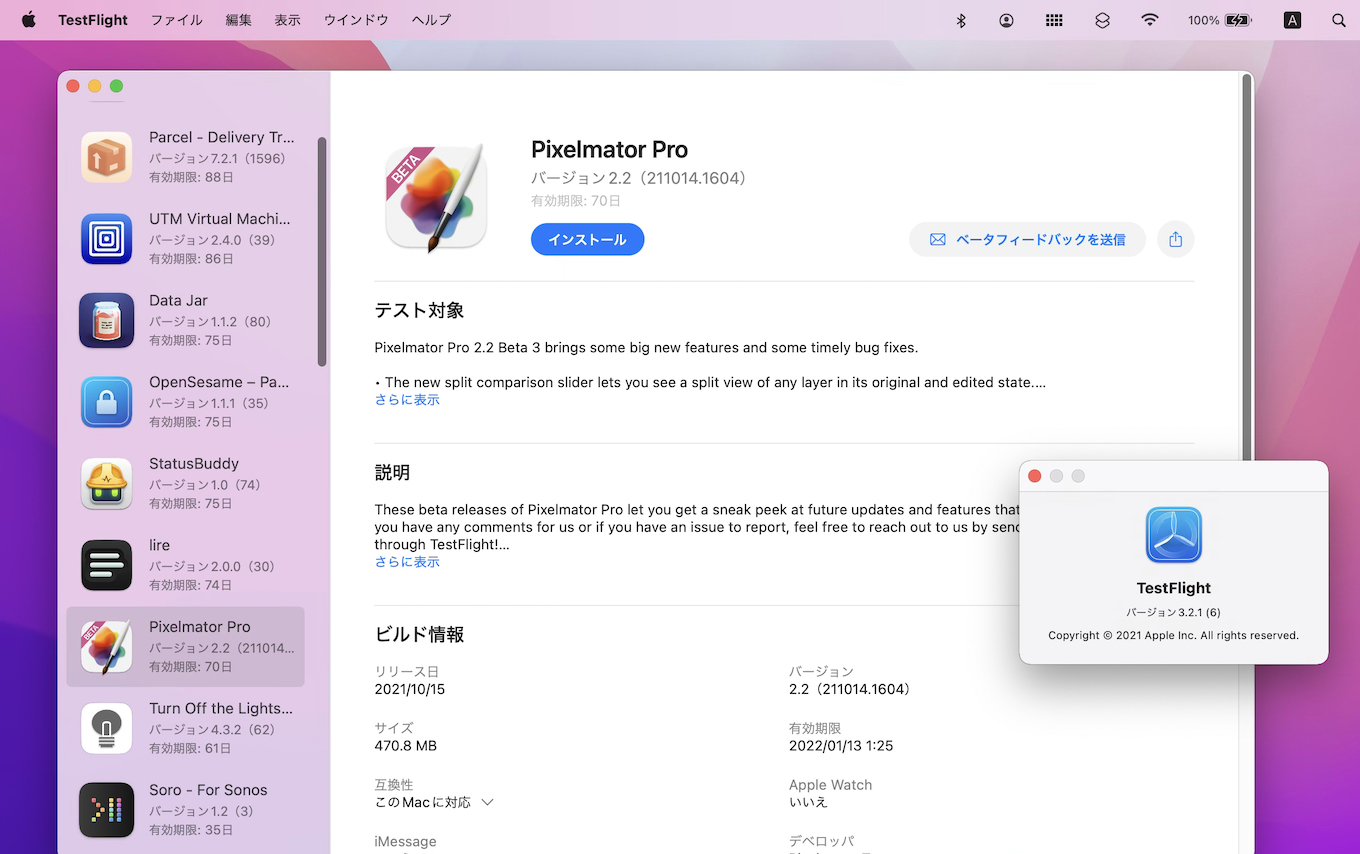This screenshot has height=854, width=1360.
Task: Select the OpenSesame lock app icon
Action: 107,402
